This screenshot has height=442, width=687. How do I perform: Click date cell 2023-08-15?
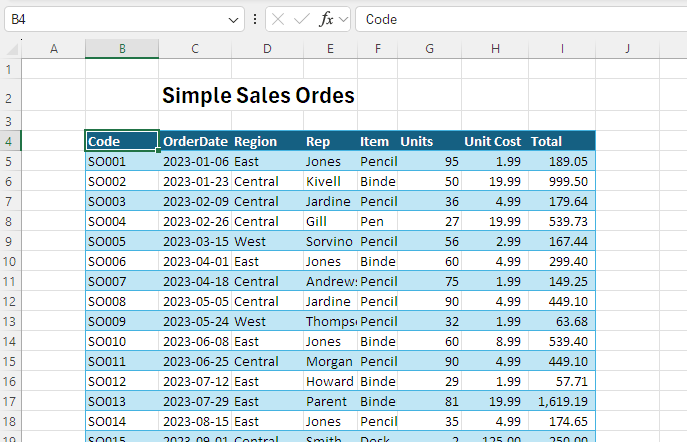click(x=195, y=421)
